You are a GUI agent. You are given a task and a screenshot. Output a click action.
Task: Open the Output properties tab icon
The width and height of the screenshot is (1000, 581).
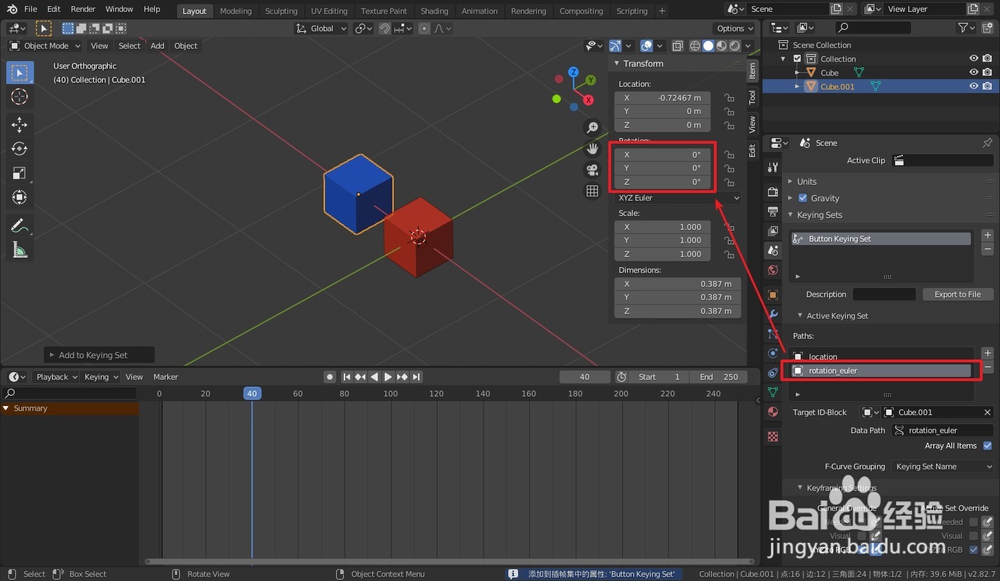pos(773,211)
